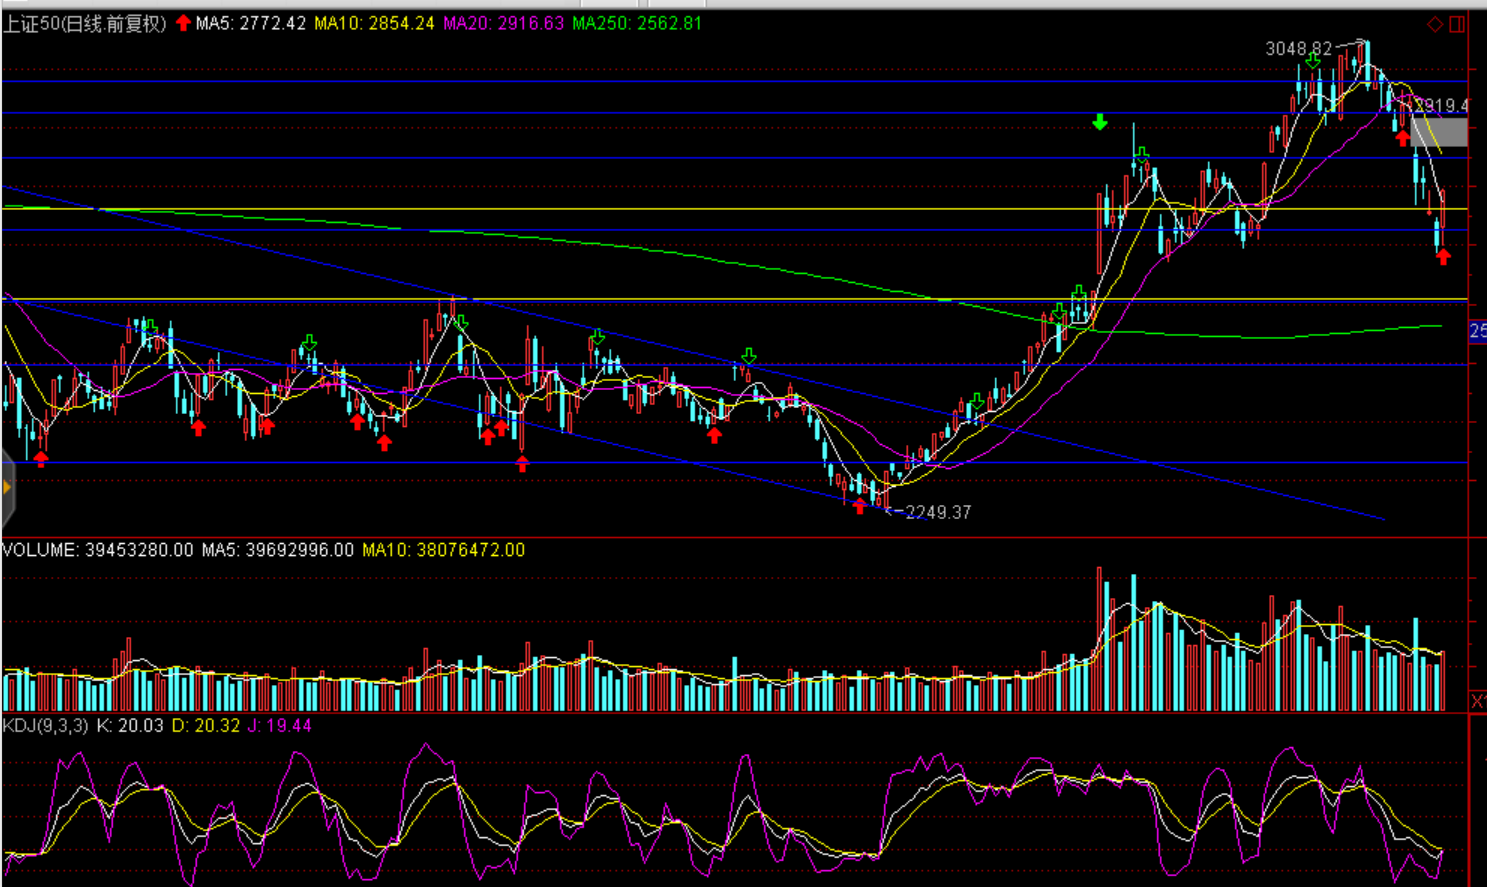The image size is (1487, 887).
Task: Select the MA5 moving average label
Action: click(x=251, y=23)
